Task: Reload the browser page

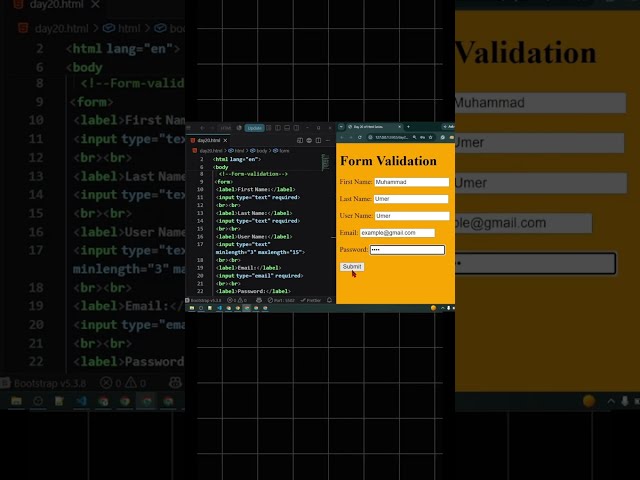Action: 360,138
